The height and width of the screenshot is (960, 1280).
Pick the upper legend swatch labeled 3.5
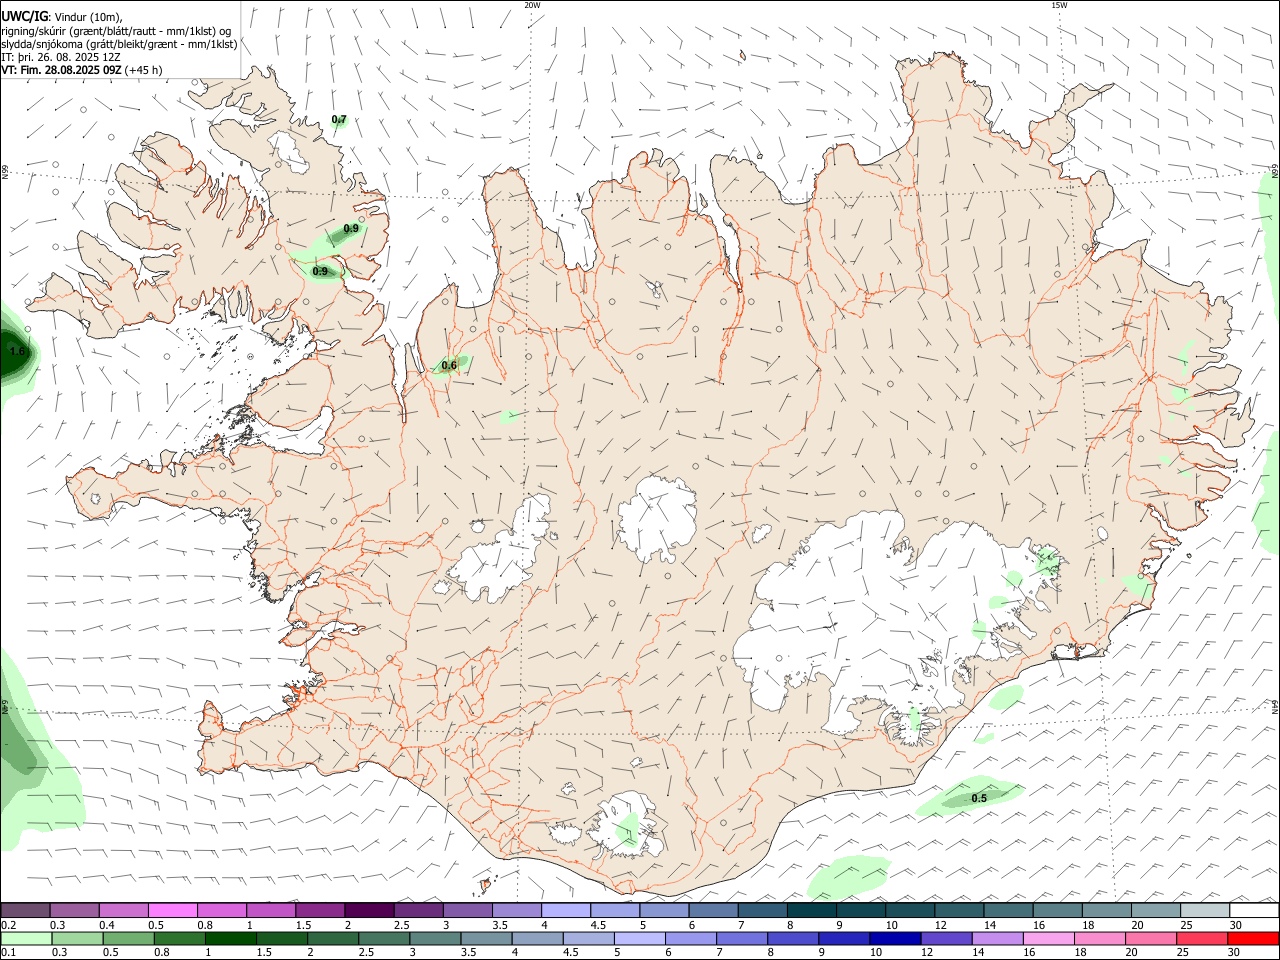(515, 910)
